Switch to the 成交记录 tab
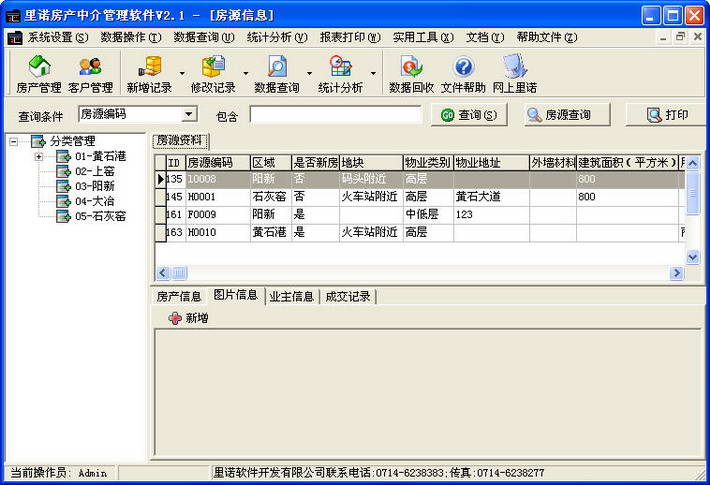The height and width of the screenshot is (485, 710). click(348, 297)
